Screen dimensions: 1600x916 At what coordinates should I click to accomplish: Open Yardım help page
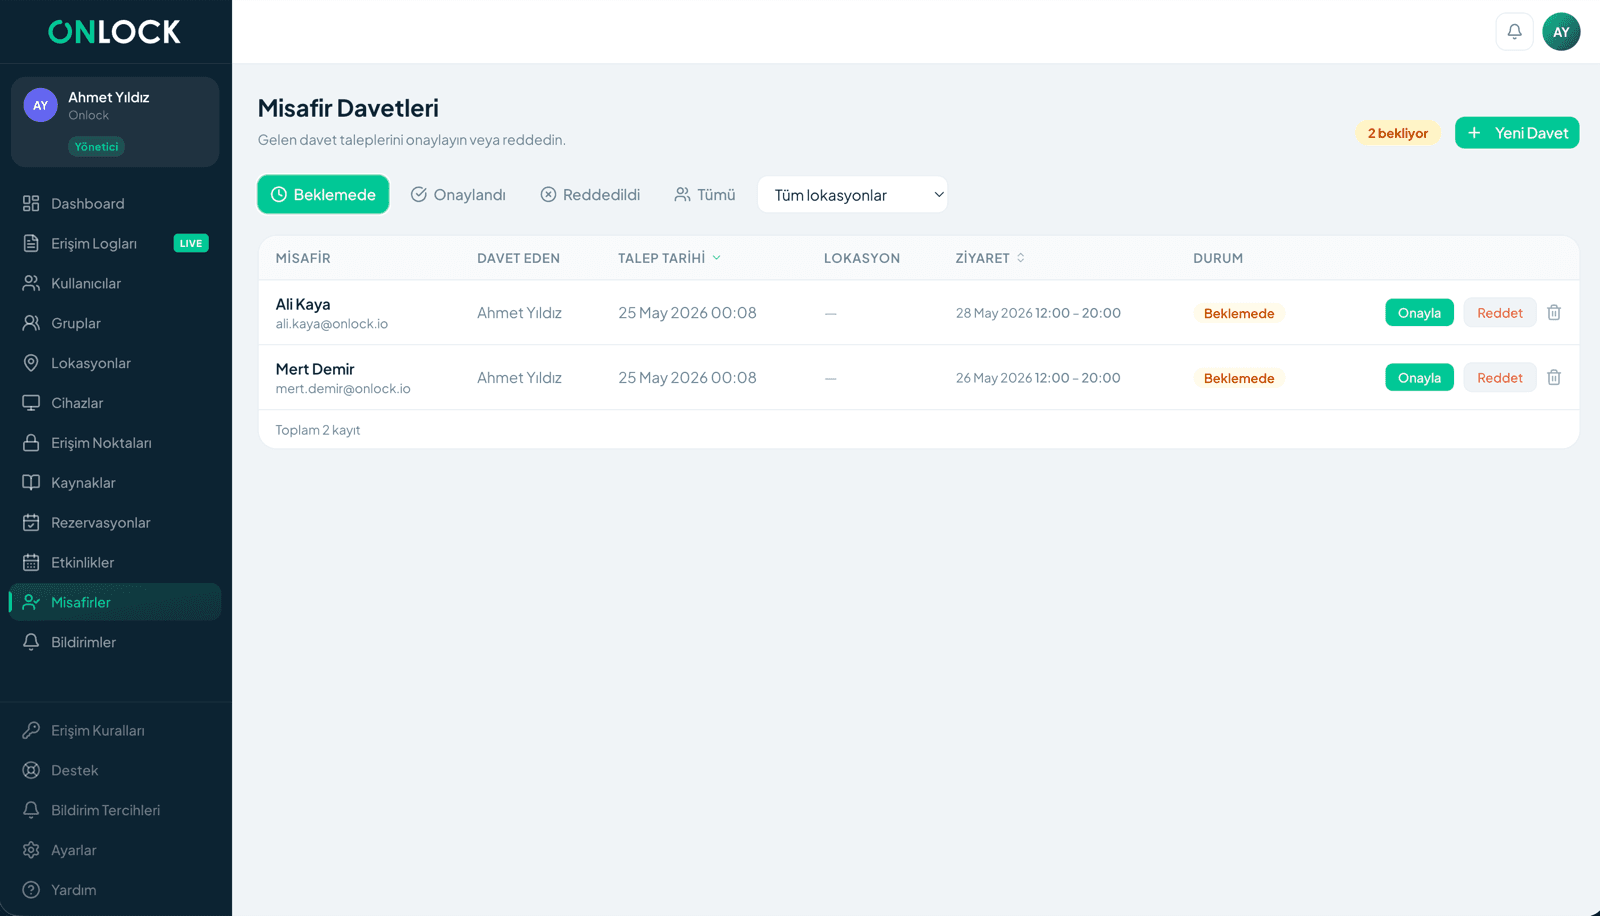pyautogui.click(x=115, y=890)
